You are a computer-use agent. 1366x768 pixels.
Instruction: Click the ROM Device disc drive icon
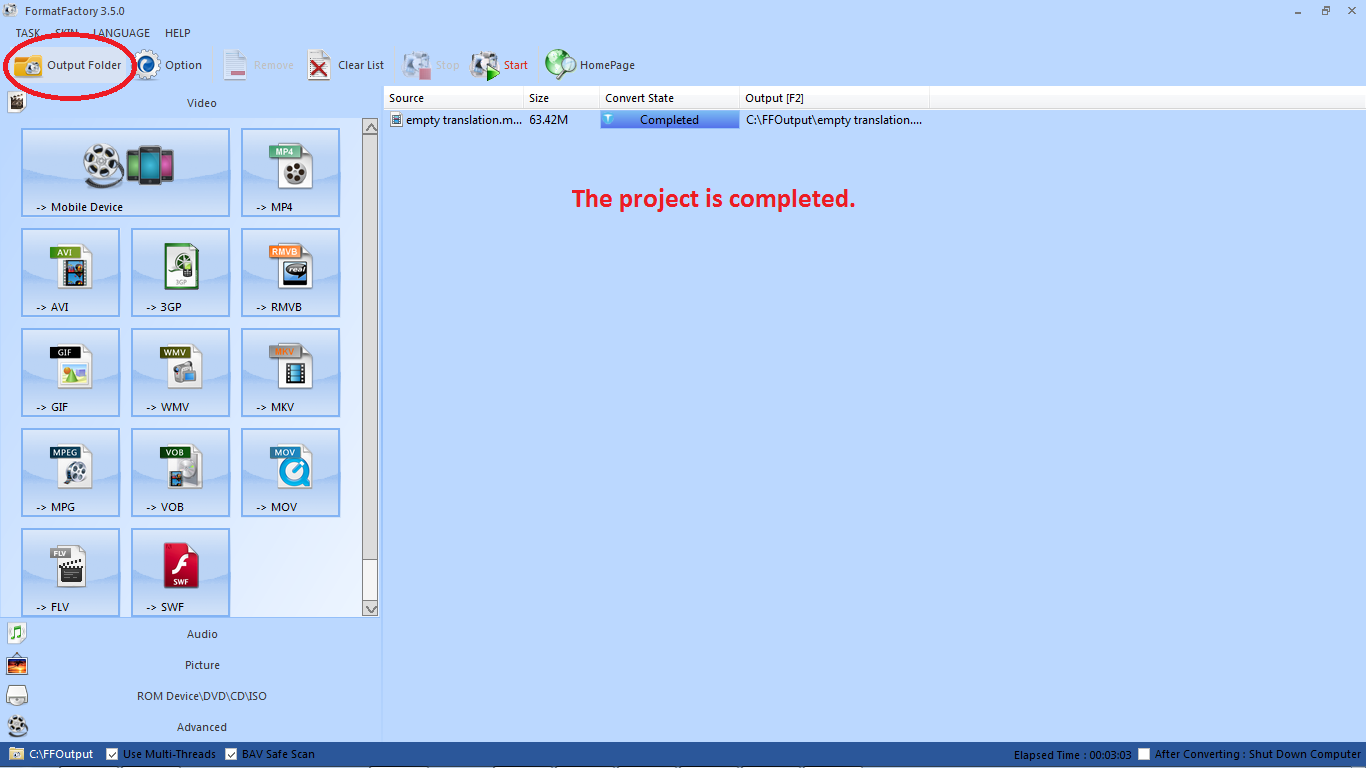point(17,696)
